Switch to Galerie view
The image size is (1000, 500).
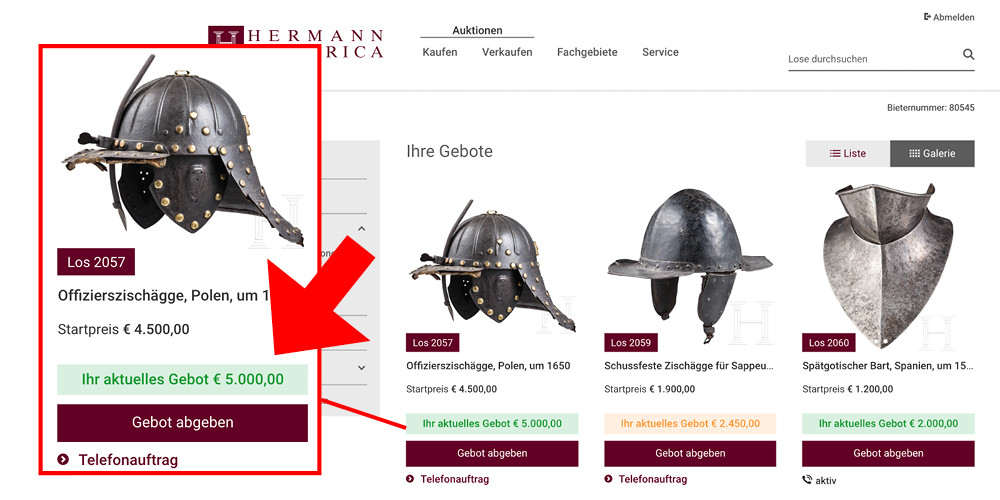coord(932,154)
